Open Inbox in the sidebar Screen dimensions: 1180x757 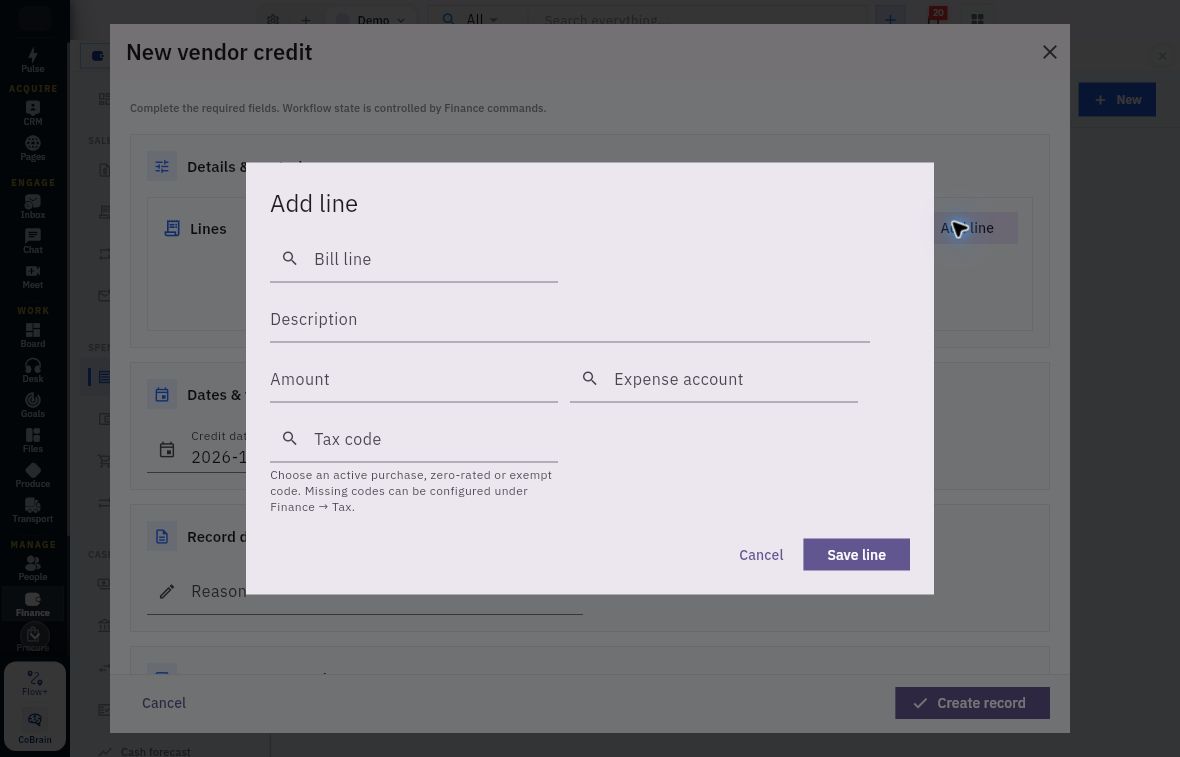pos(32,206)
